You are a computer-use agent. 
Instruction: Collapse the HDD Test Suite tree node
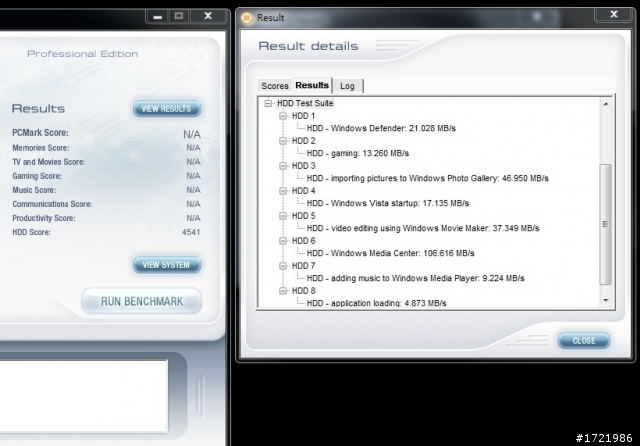pyautogui.click(x=268, y=103)
